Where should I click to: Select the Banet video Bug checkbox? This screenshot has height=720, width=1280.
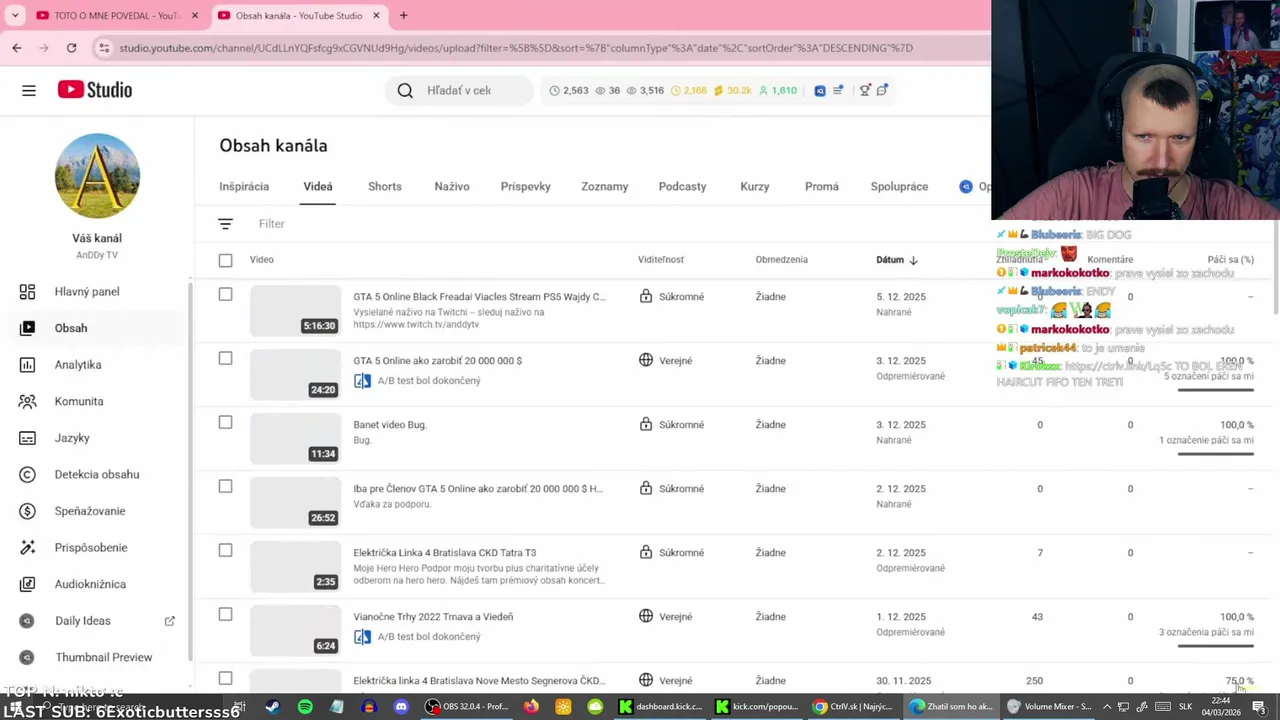pos(225,423)
